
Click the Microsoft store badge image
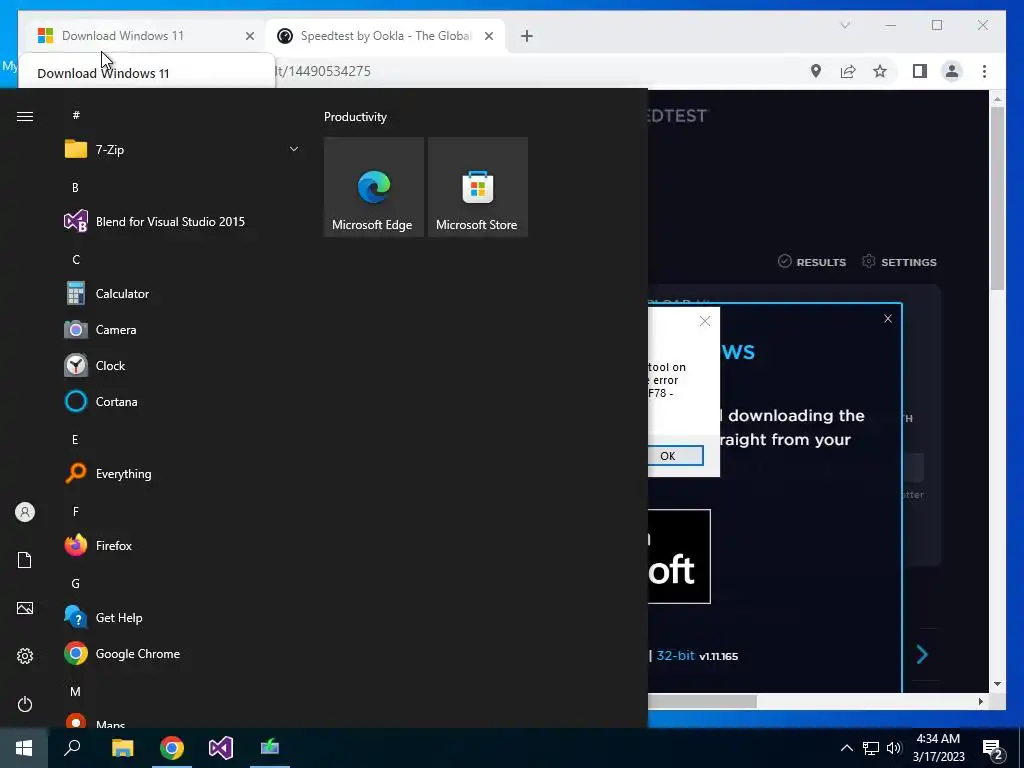679,556
